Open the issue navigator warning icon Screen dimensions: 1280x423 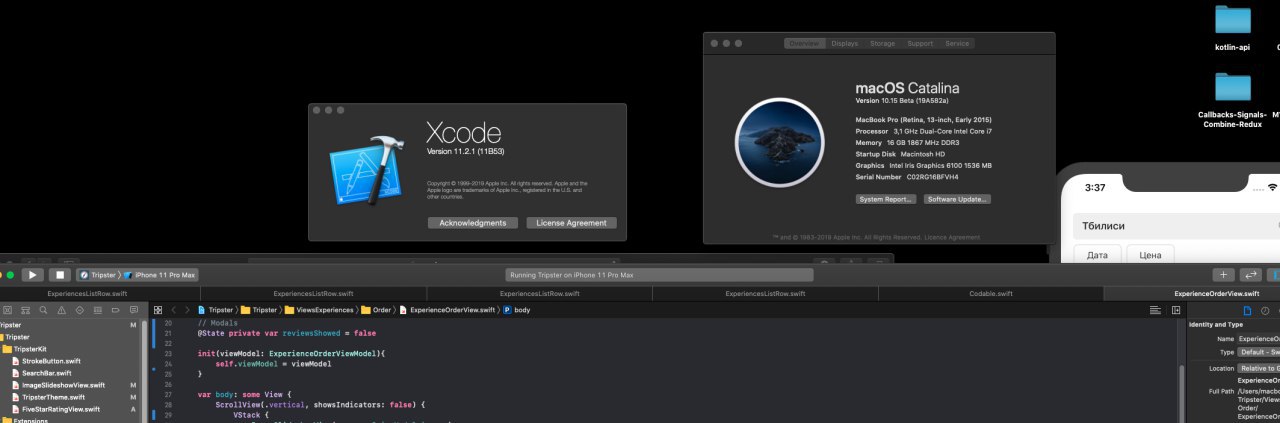coord(61,310)
